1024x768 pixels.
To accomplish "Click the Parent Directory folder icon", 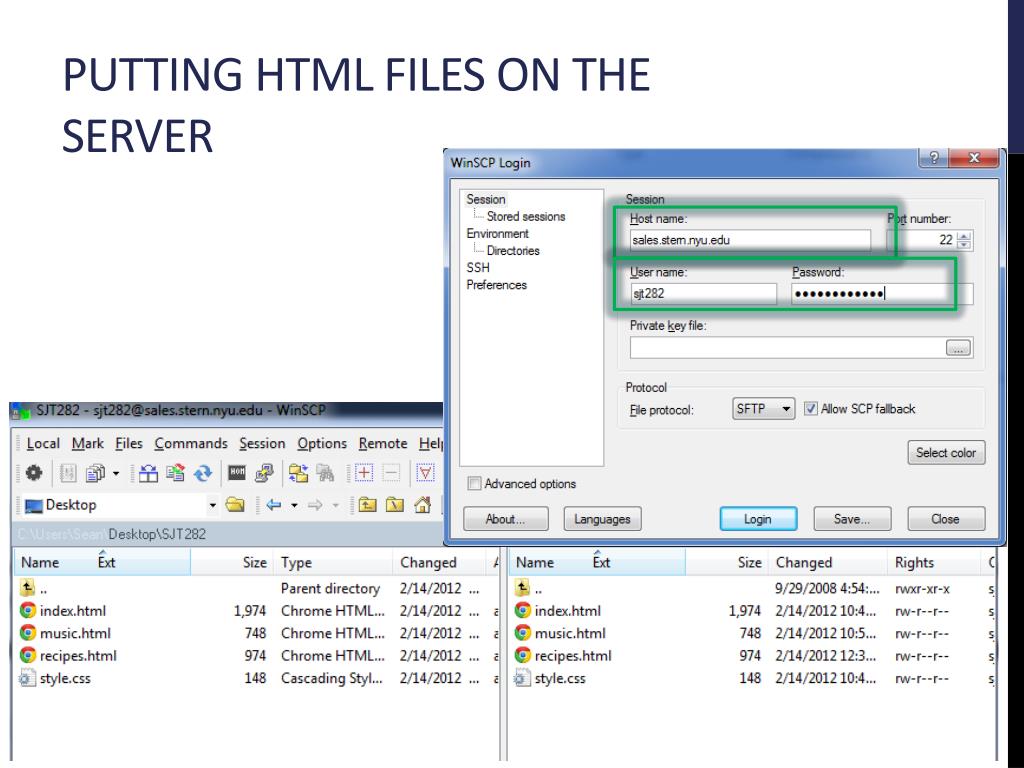I will [367, 505].
